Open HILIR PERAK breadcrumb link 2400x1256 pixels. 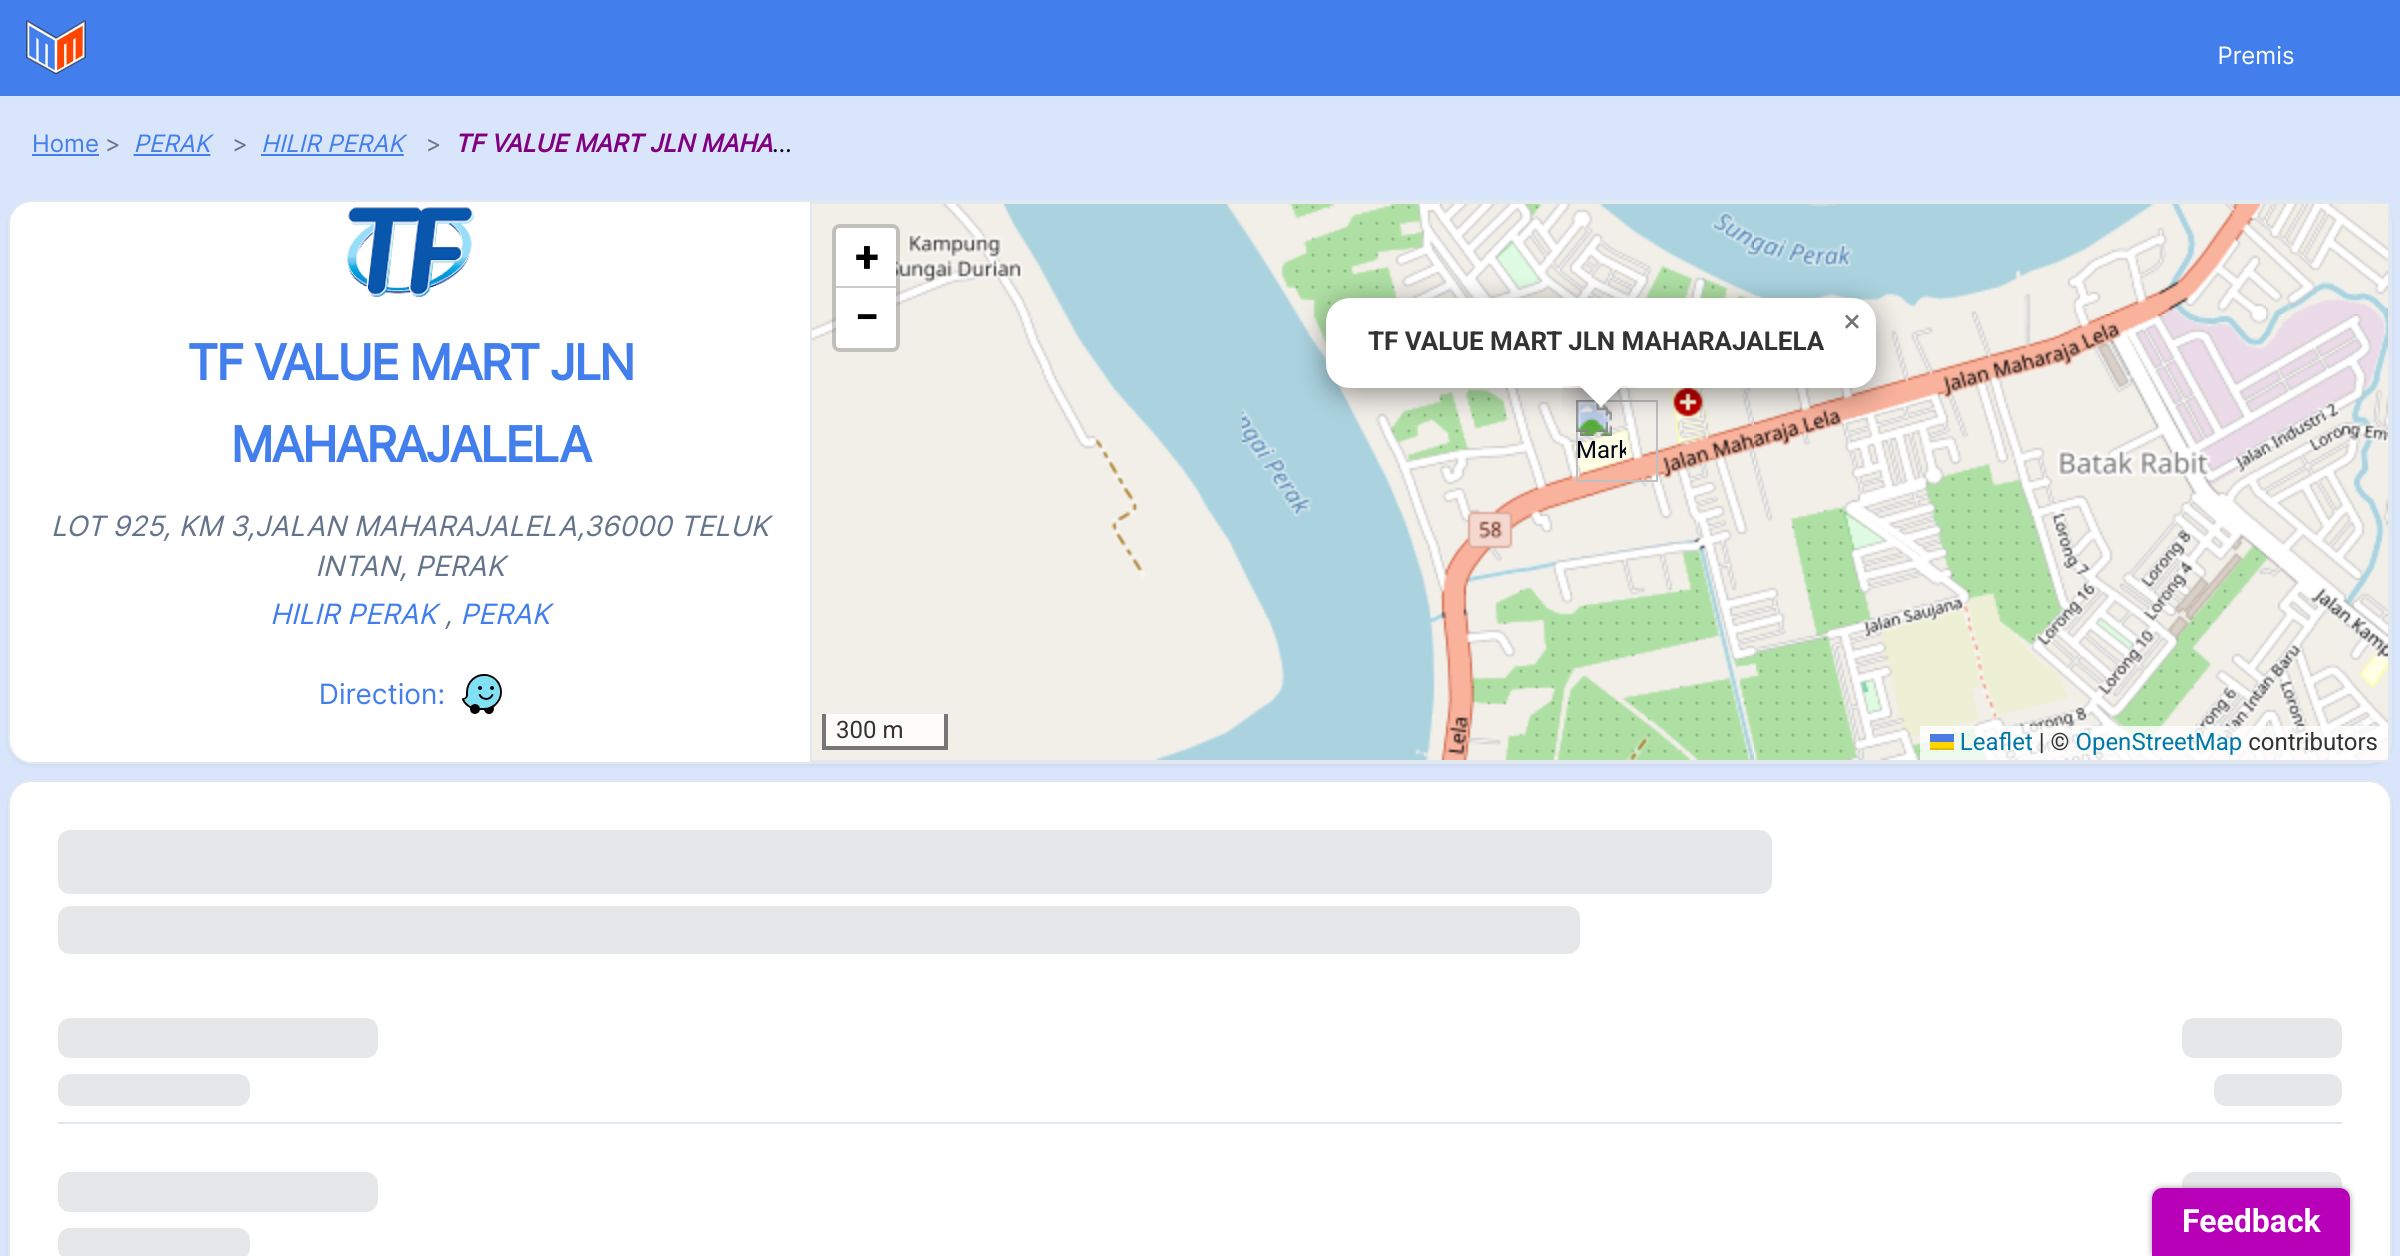tap(333, 144)
